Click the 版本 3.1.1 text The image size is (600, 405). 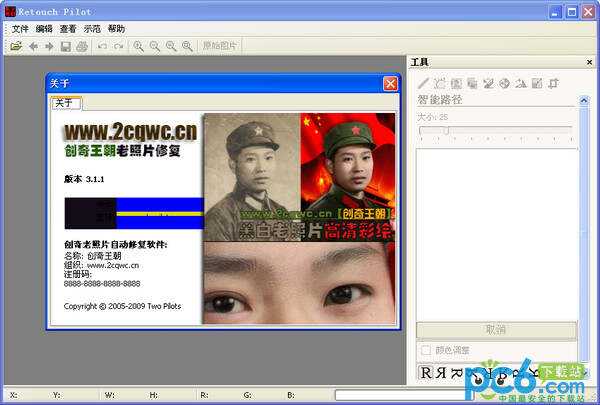(84, 179)
